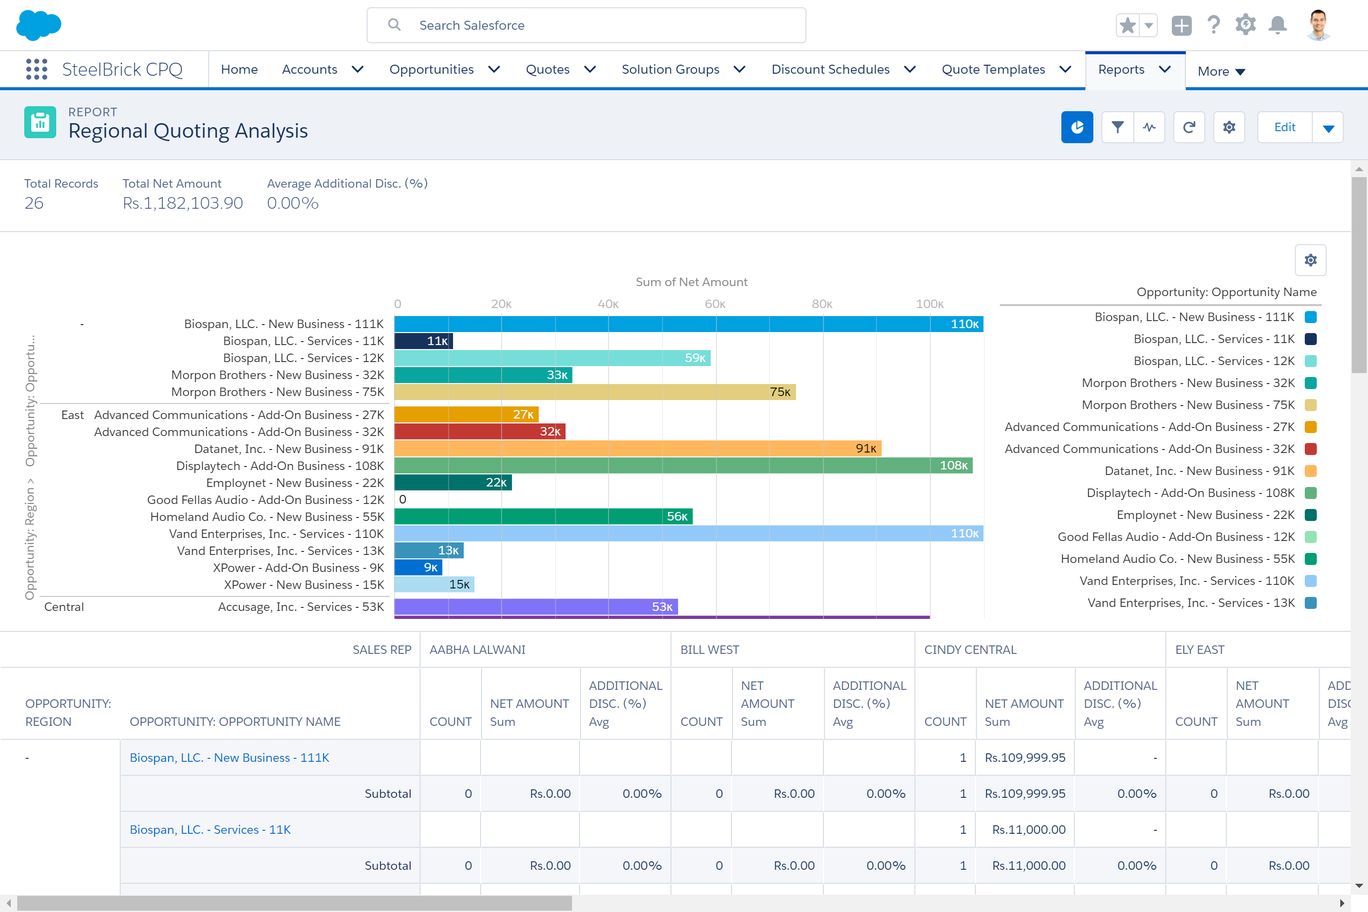Click the Favorites star icon

tap(1127, 26)
